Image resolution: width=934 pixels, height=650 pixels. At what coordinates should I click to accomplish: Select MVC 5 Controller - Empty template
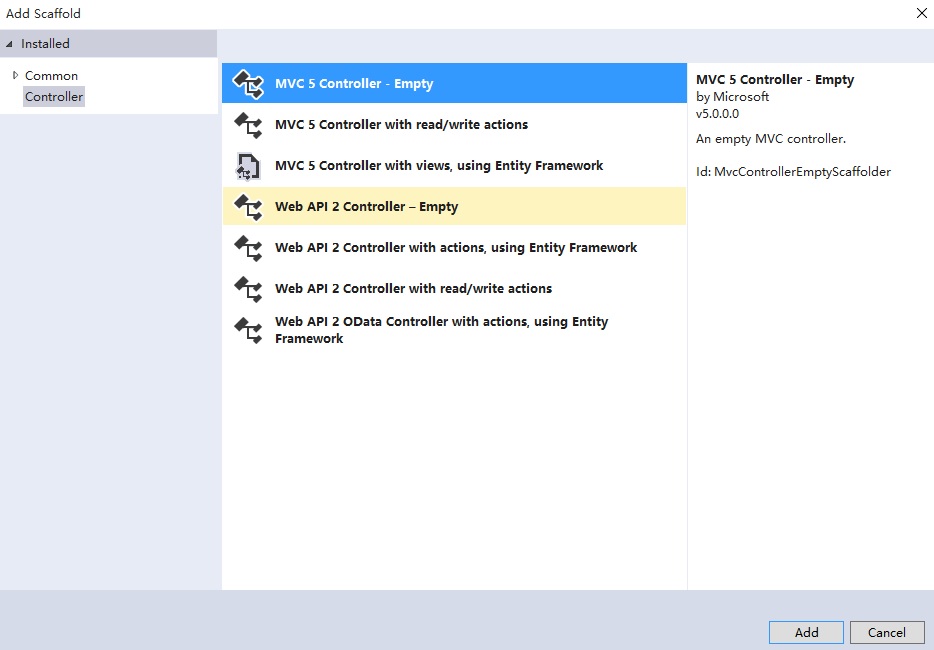pyautogui.click(x=454, y=83)
